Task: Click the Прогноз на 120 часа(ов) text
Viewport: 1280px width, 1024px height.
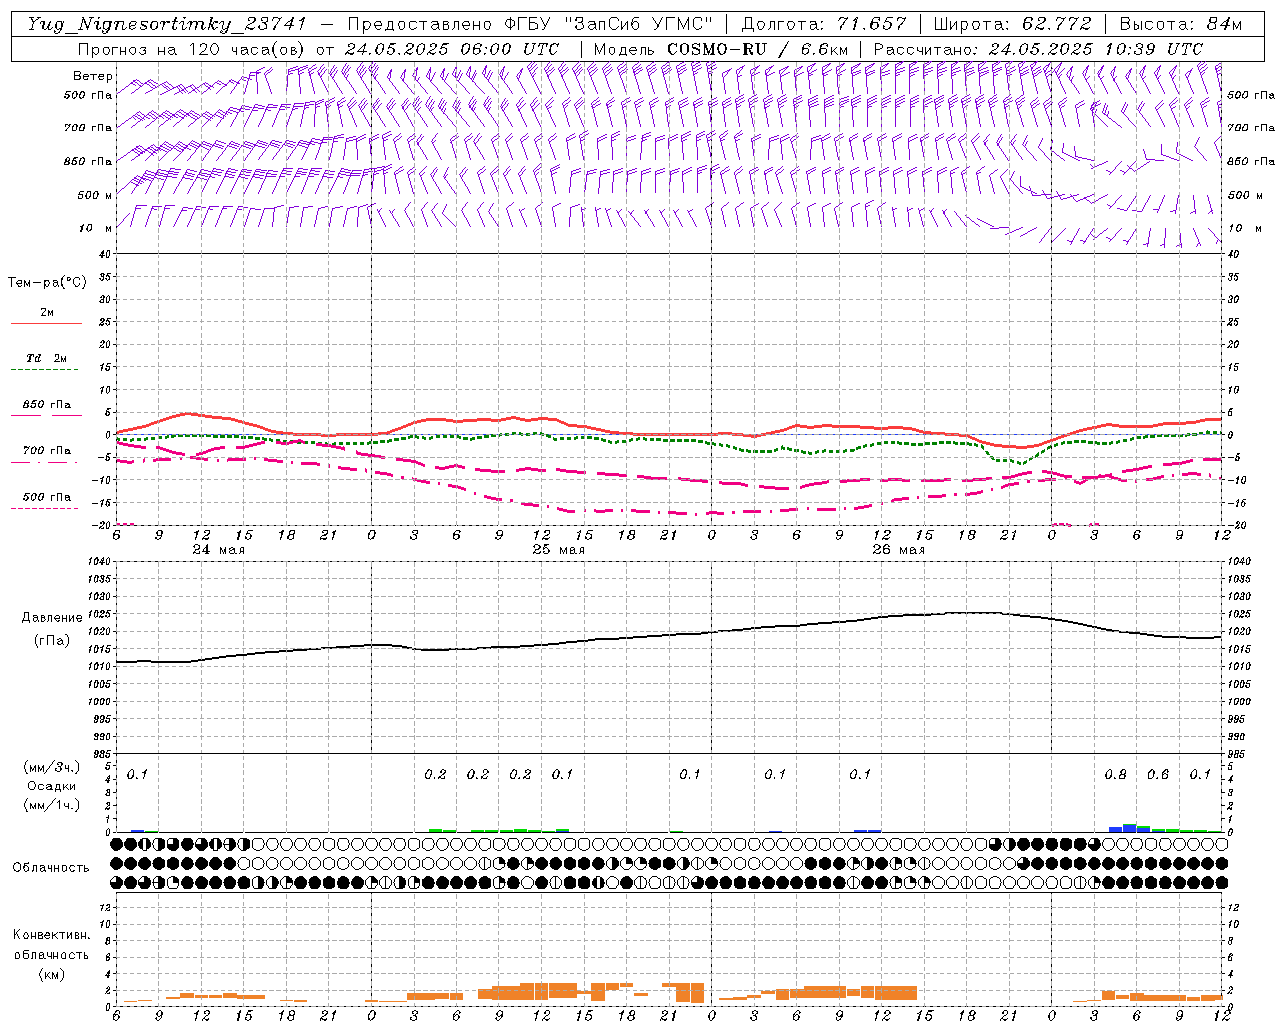Action: [193, 49]
